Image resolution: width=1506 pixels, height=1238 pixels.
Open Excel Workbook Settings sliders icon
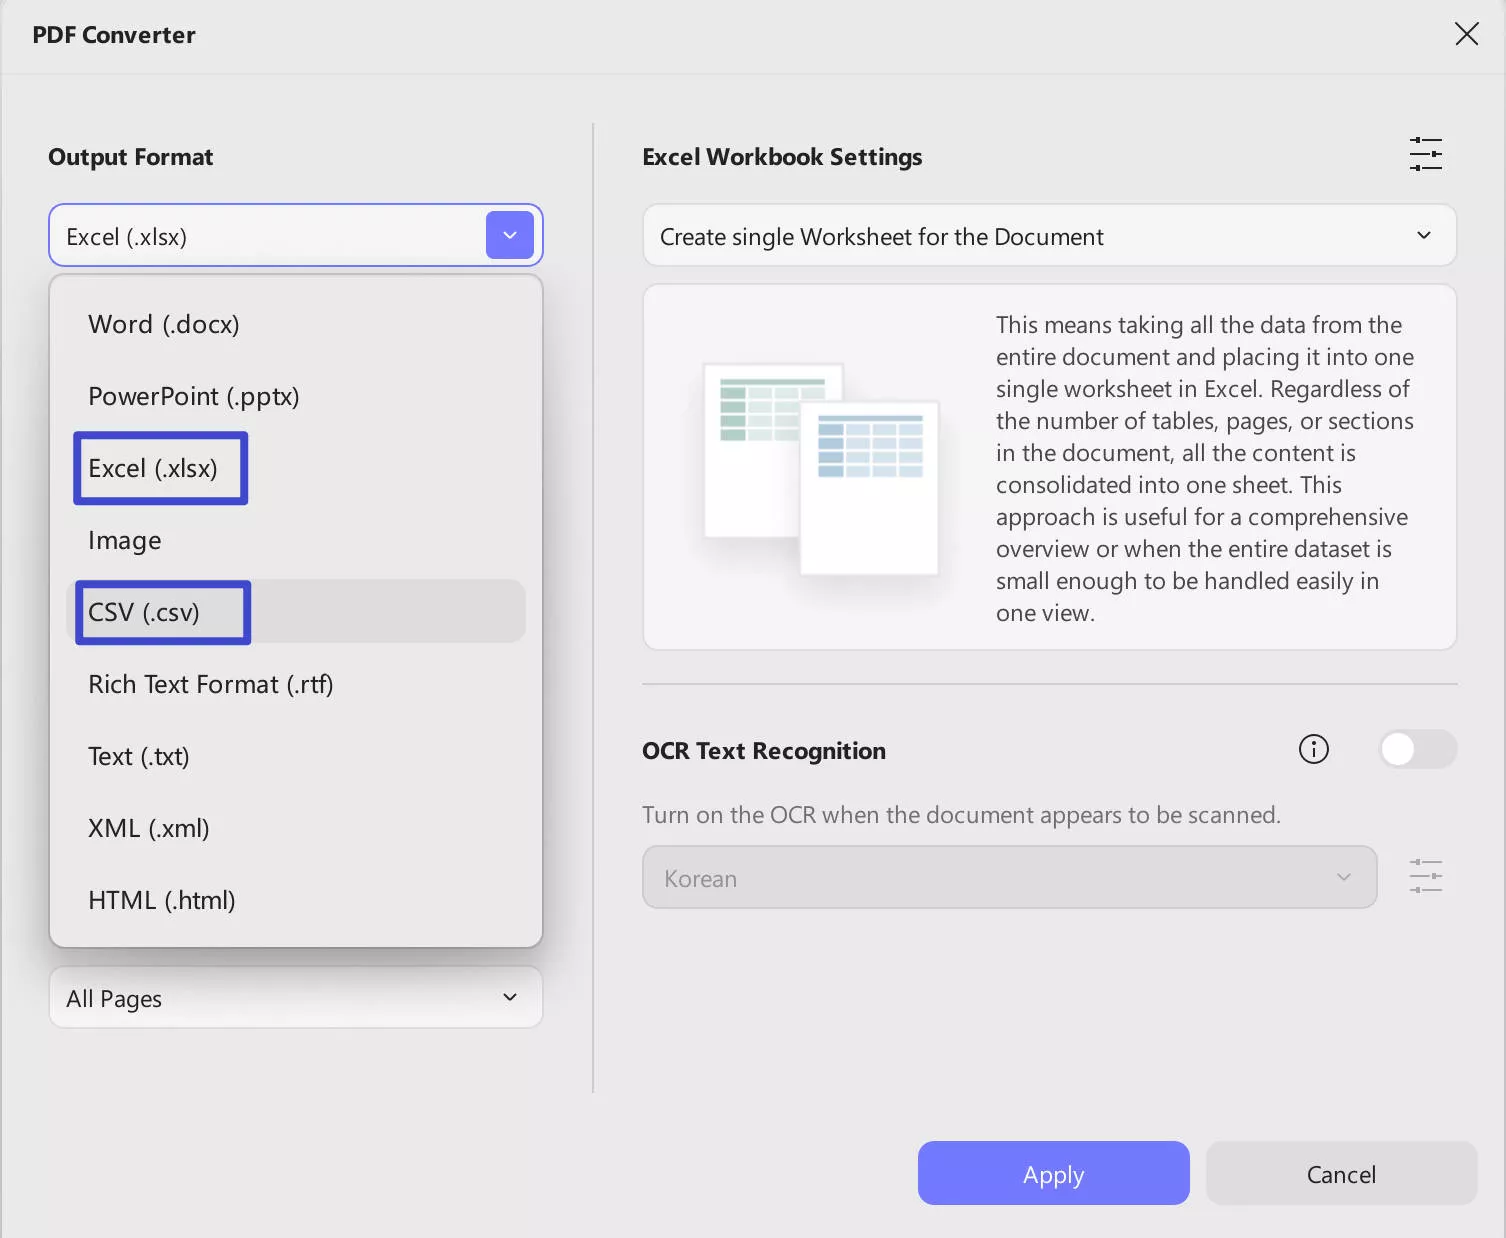[x=1425, y=155]
